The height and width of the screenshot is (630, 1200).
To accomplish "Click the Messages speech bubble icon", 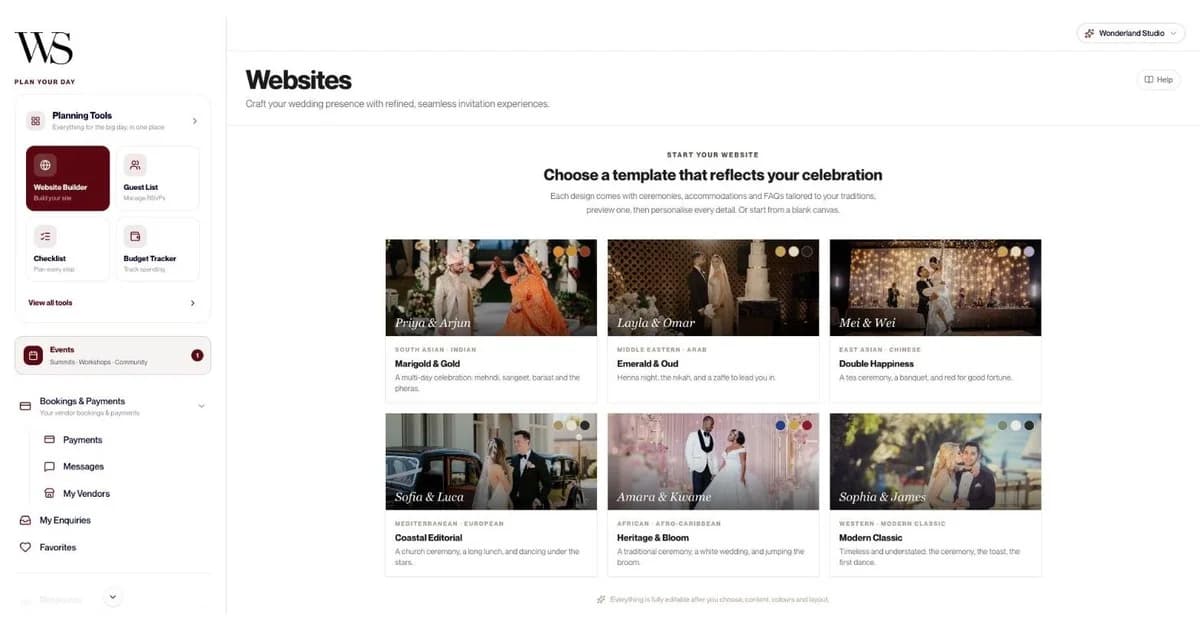I will coord(49,467).
